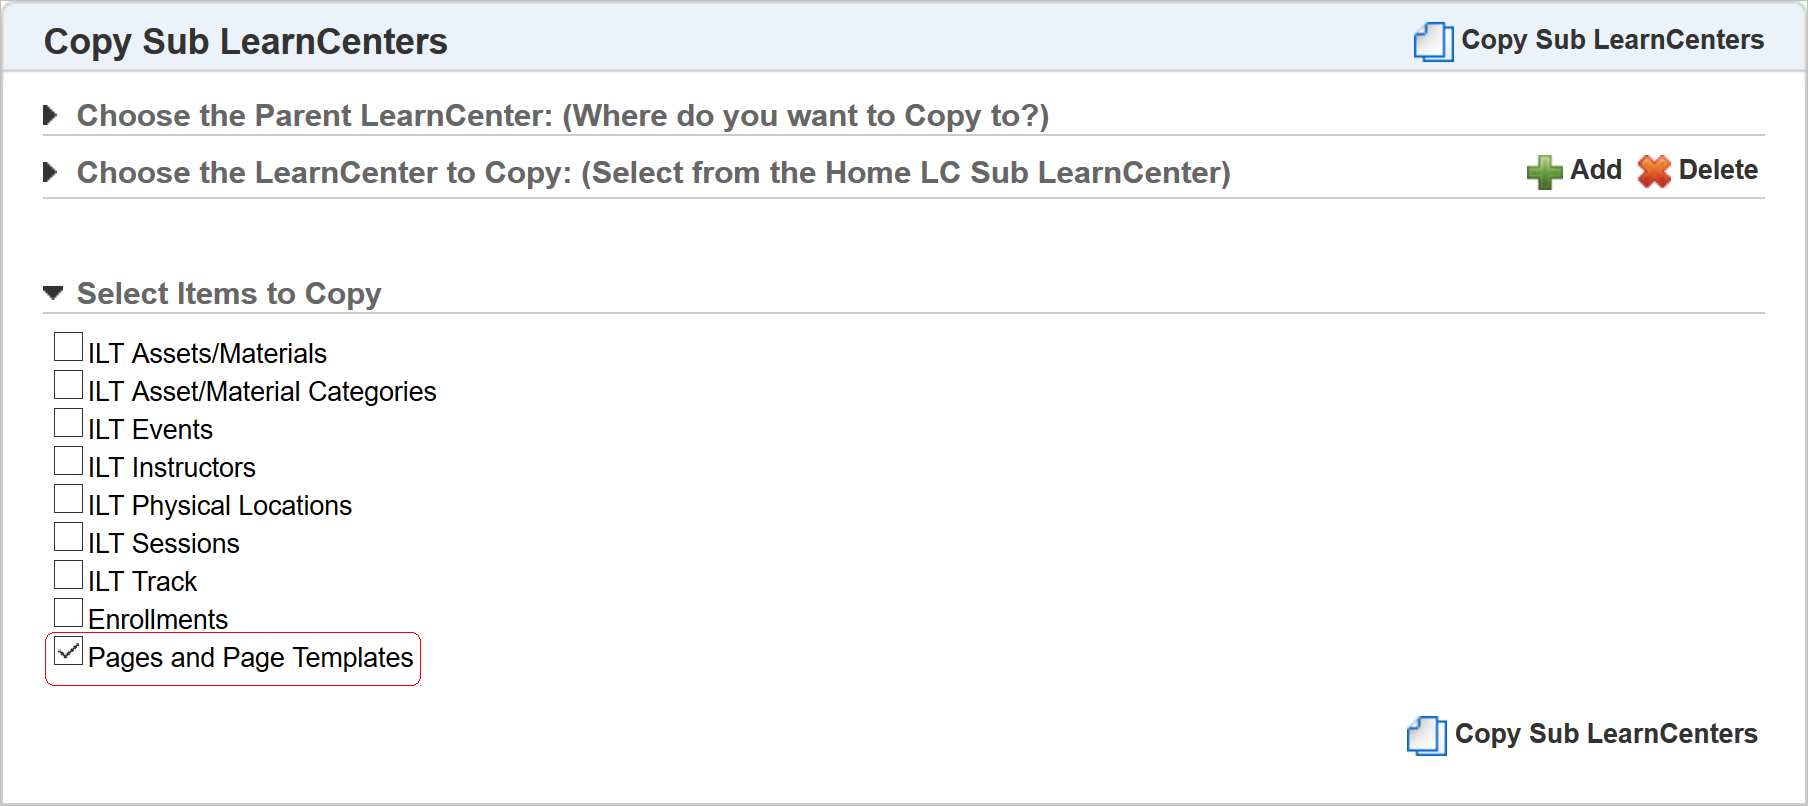Image resolution: width=1808 pixels, height=806 pixels.
Task: Enable the ILT Asset/Material Categories checkbox
Action: pyautogui.click(x=69, y=385)
